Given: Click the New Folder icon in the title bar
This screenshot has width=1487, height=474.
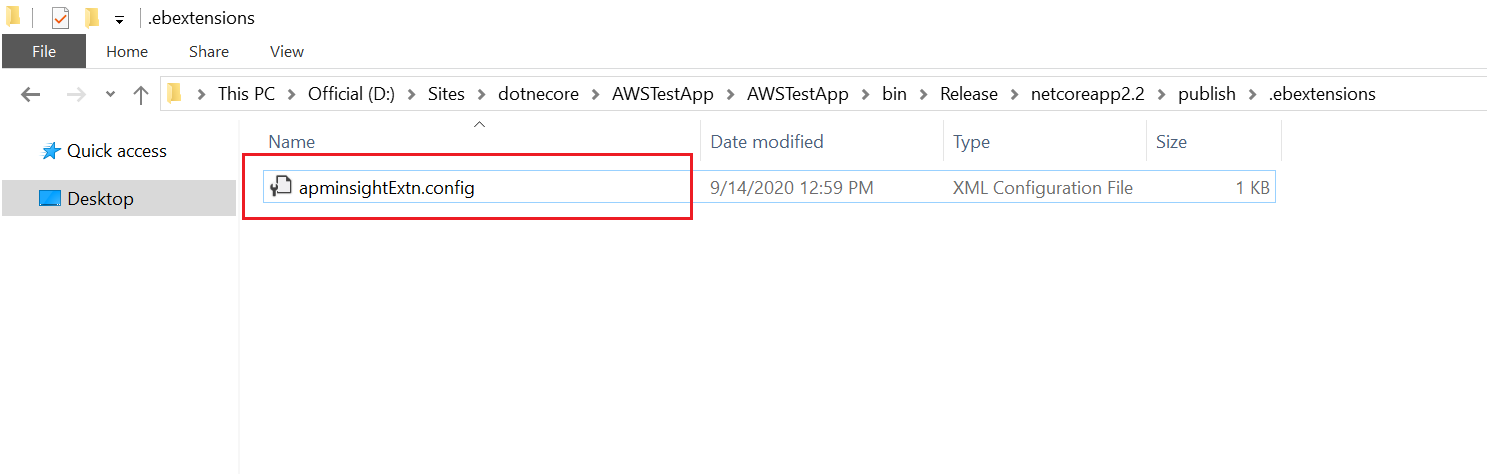Looking at the screenshot, I should pos(92,18).
